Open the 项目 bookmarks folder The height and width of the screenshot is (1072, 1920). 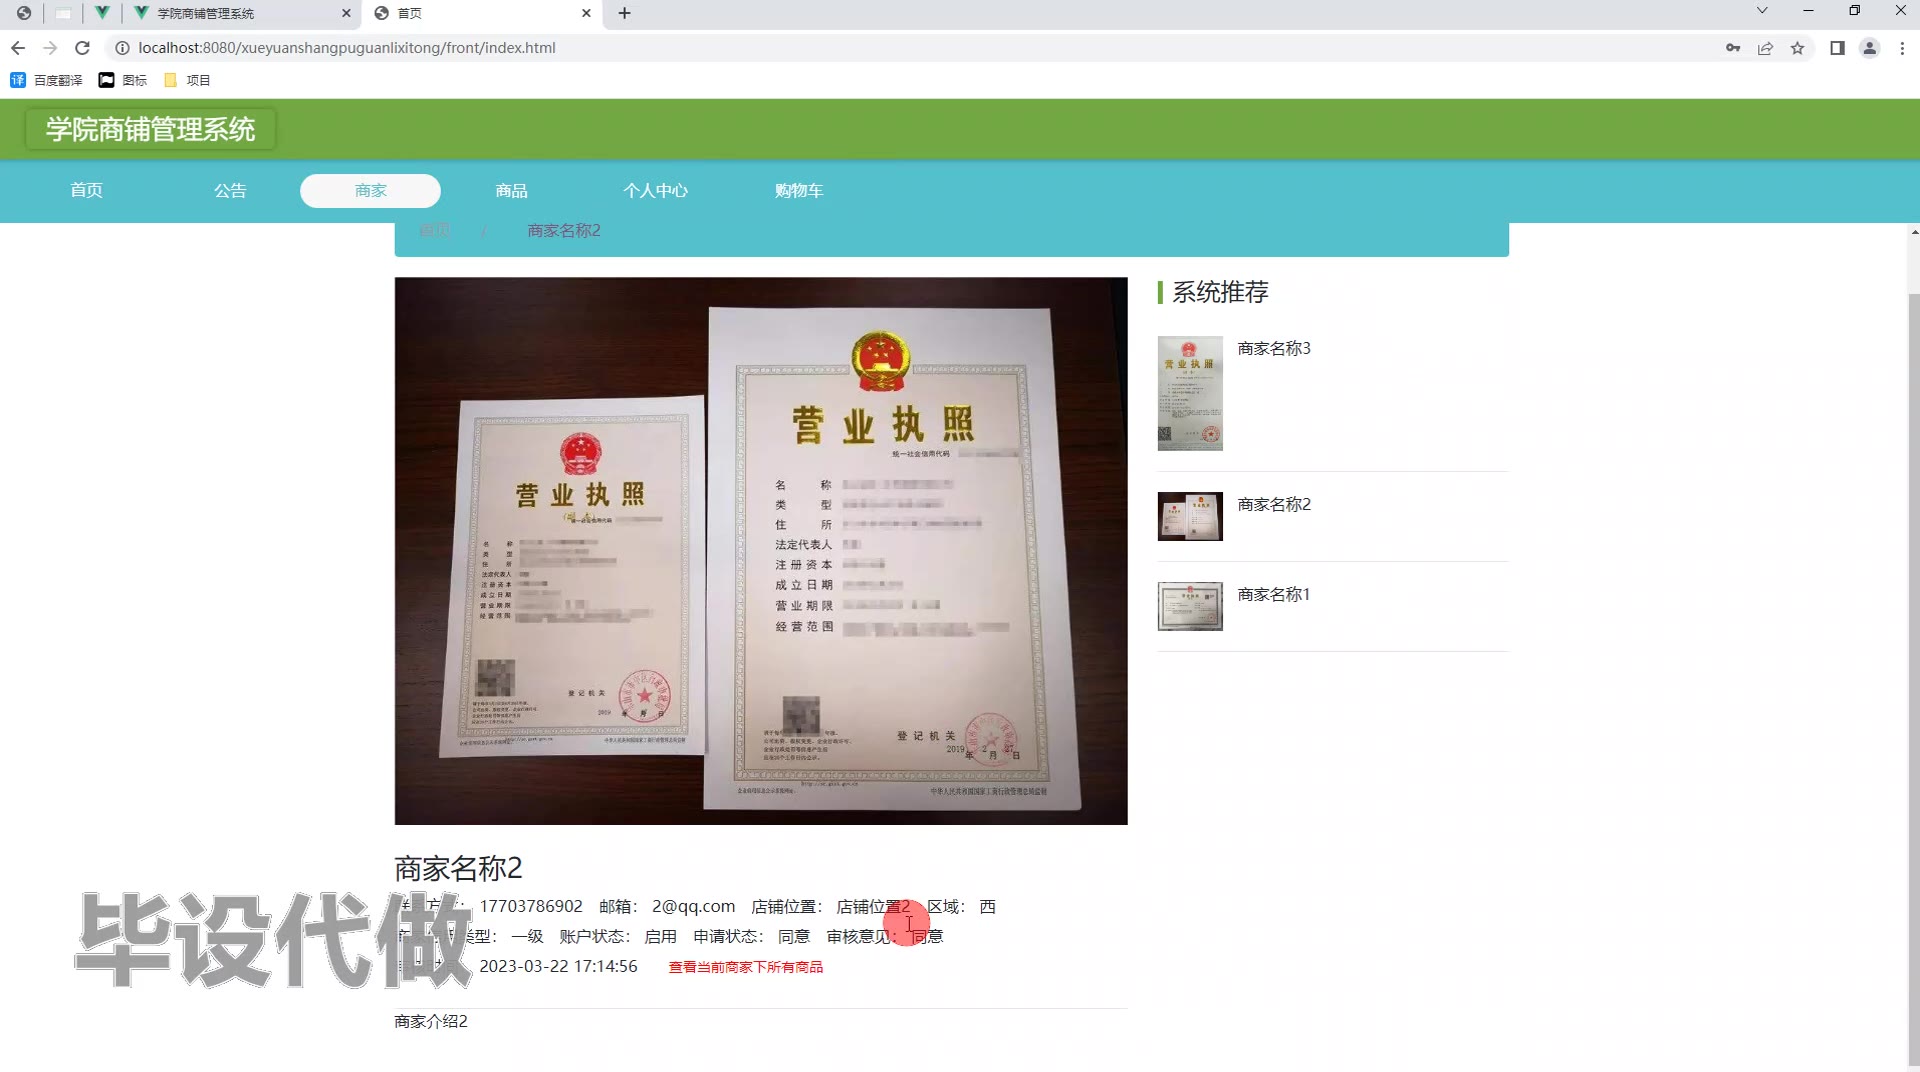pyautogui.click(x=187, y=80)
